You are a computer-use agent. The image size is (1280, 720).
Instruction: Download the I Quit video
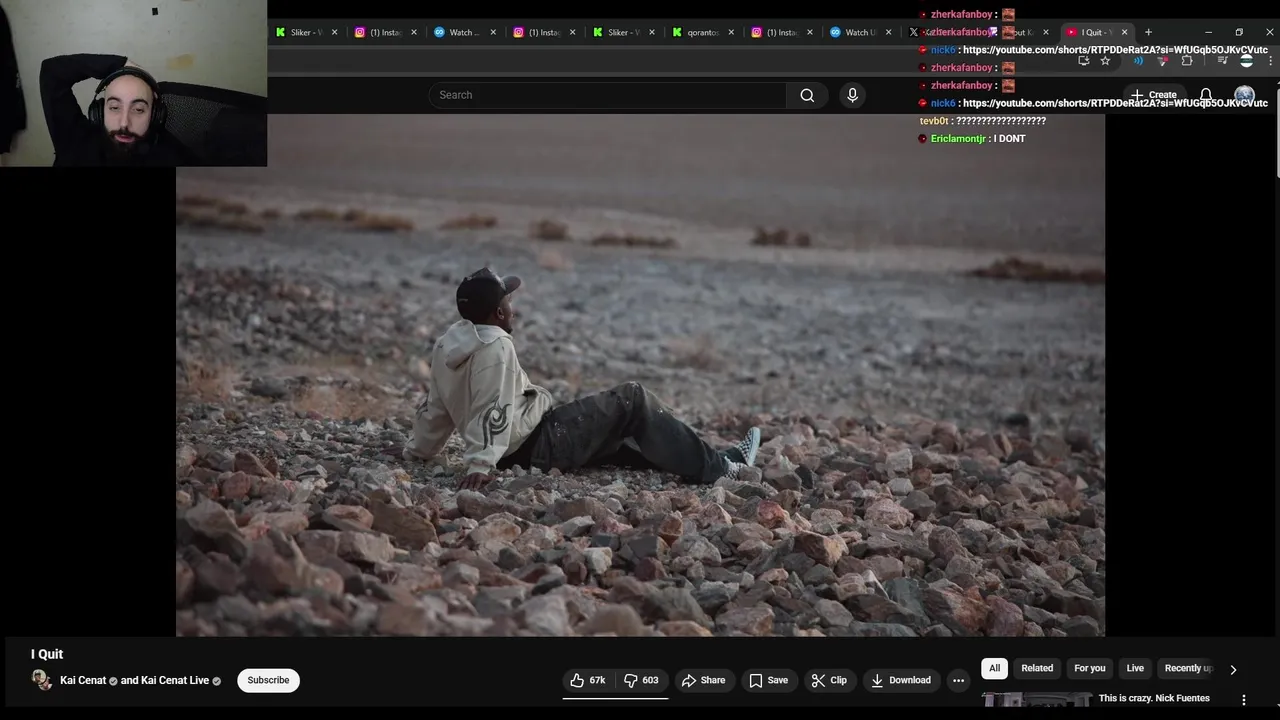click(901, 680)
